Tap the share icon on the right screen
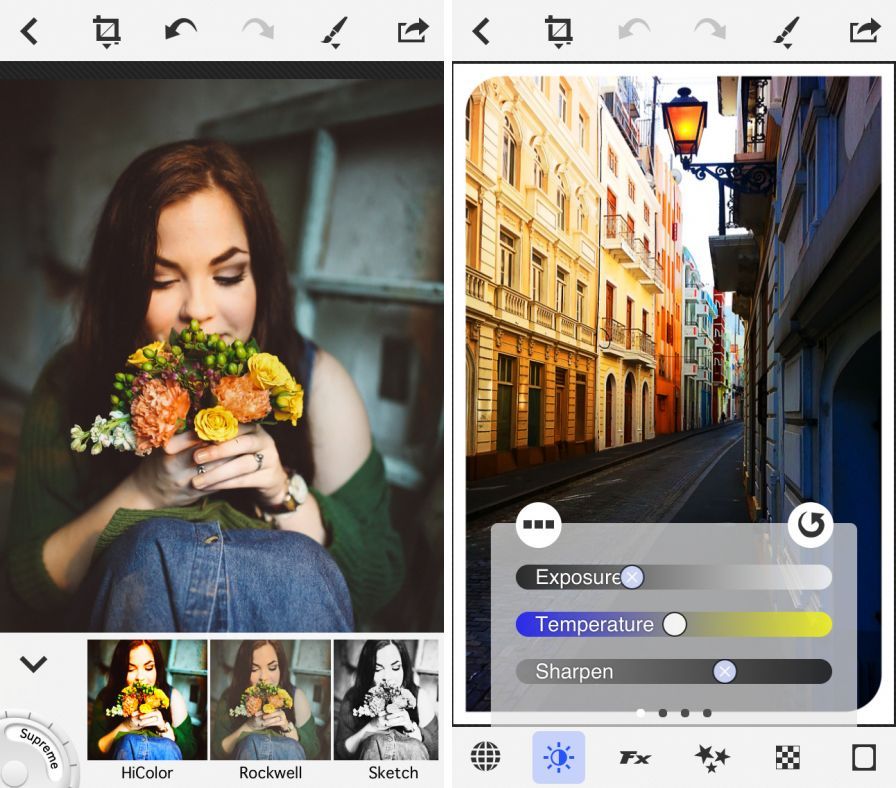 point(863,32)
